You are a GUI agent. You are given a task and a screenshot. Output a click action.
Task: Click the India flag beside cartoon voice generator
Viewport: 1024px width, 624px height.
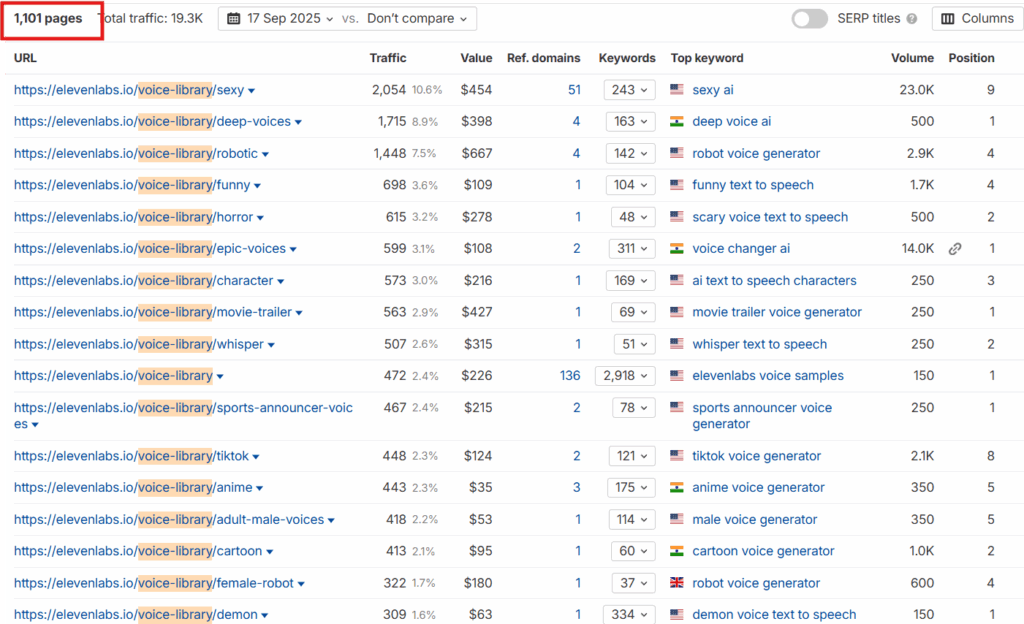(x=677, y=551)
